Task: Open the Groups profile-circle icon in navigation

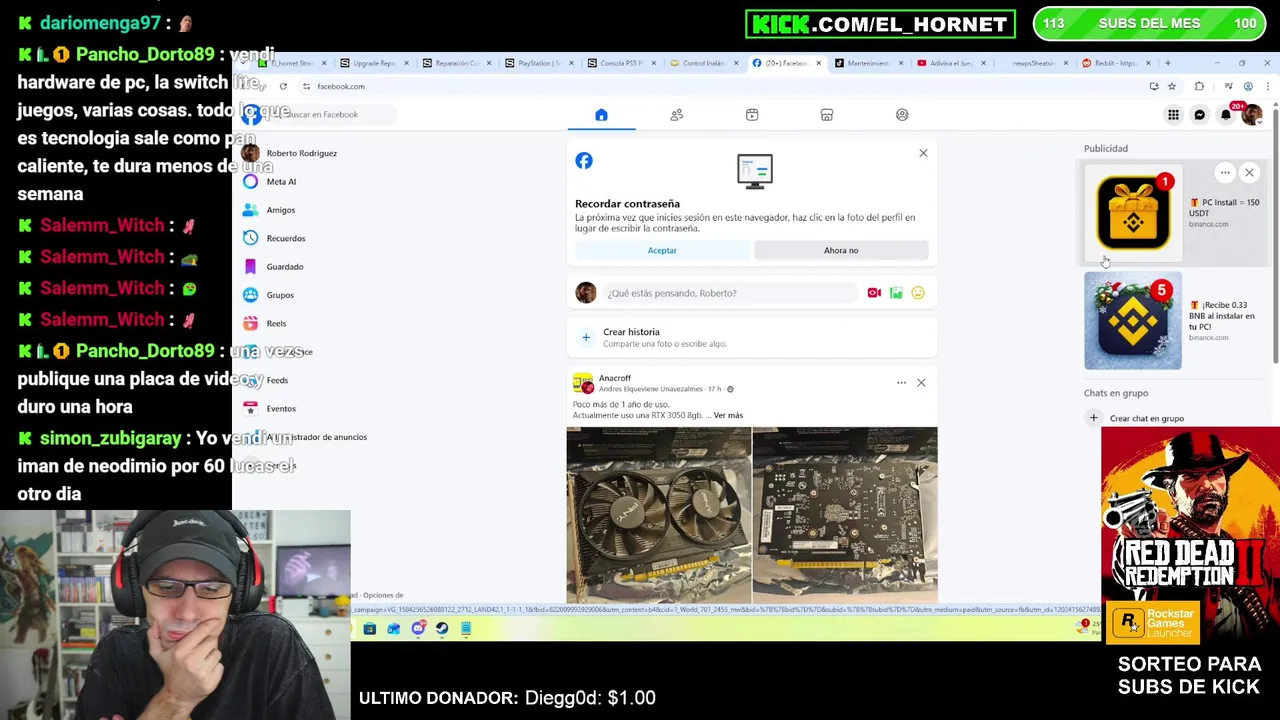Action: (x=902, y=115)
